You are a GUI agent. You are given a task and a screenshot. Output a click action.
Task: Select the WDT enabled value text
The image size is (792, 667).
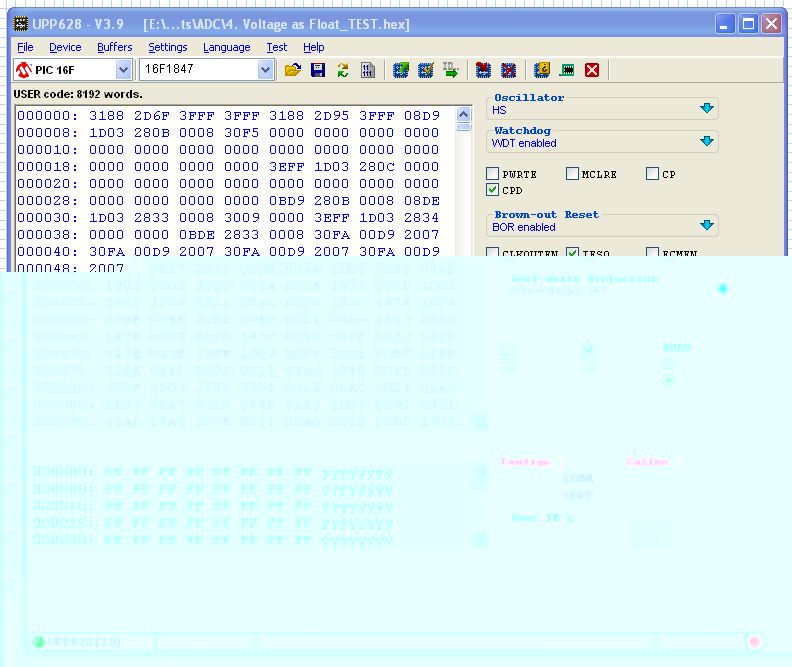click(524, 143)
